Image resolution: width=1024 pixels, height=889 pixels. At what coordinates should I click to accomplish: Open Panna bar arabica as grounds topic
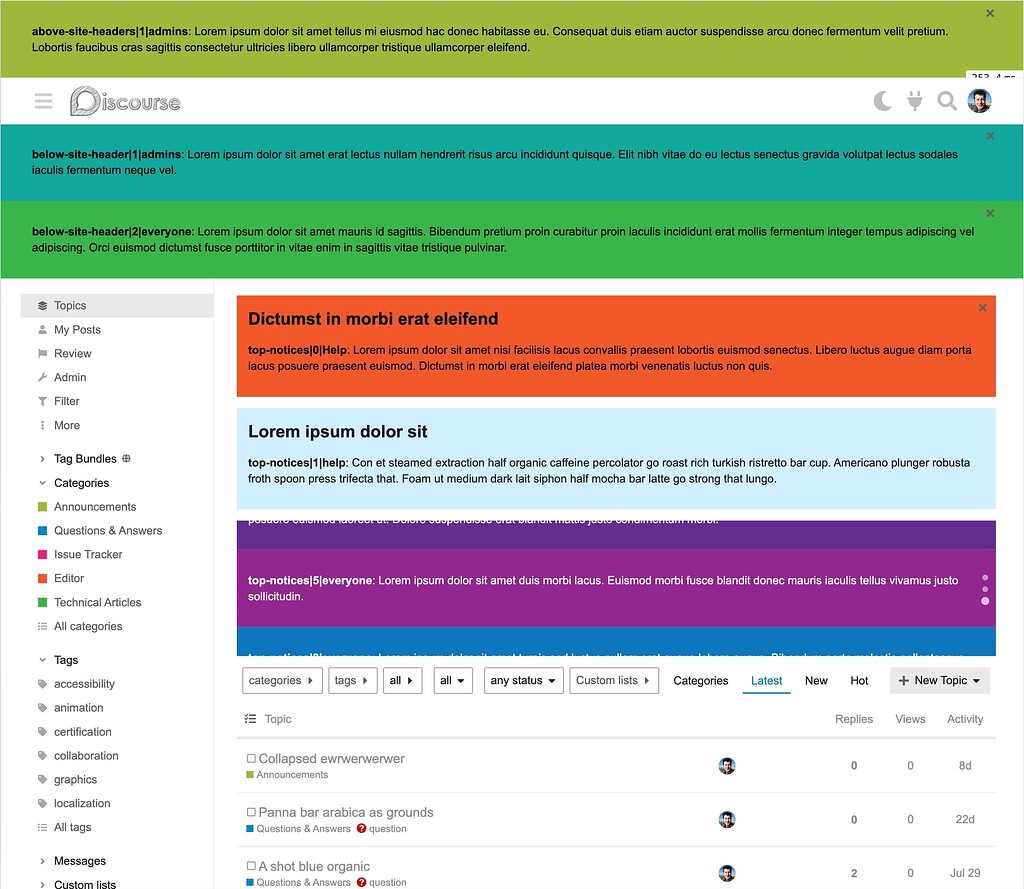[346, 813]
